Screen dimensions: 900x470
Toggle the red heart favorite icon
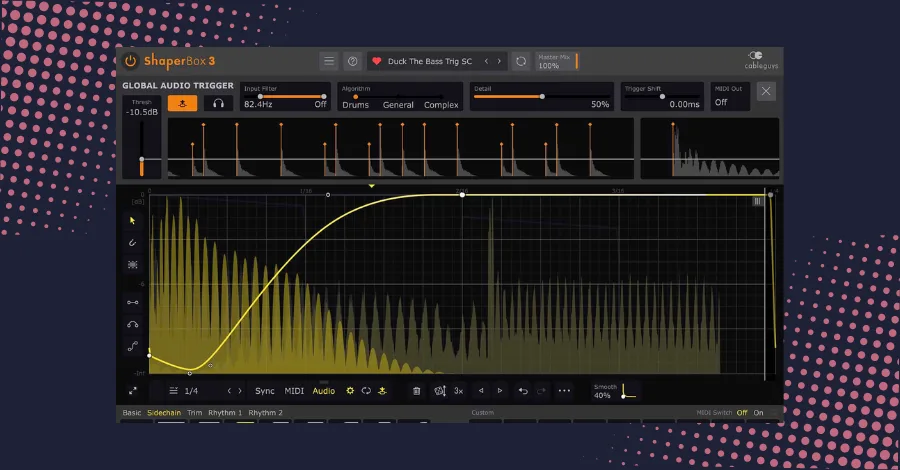[x=377, y=61]
